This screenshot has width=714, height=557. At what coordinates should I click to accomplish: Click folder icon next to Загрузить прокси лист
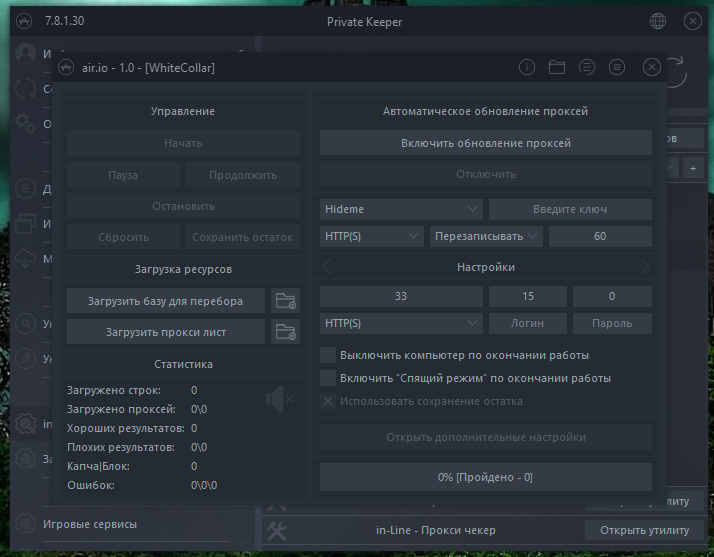point(286,332)
